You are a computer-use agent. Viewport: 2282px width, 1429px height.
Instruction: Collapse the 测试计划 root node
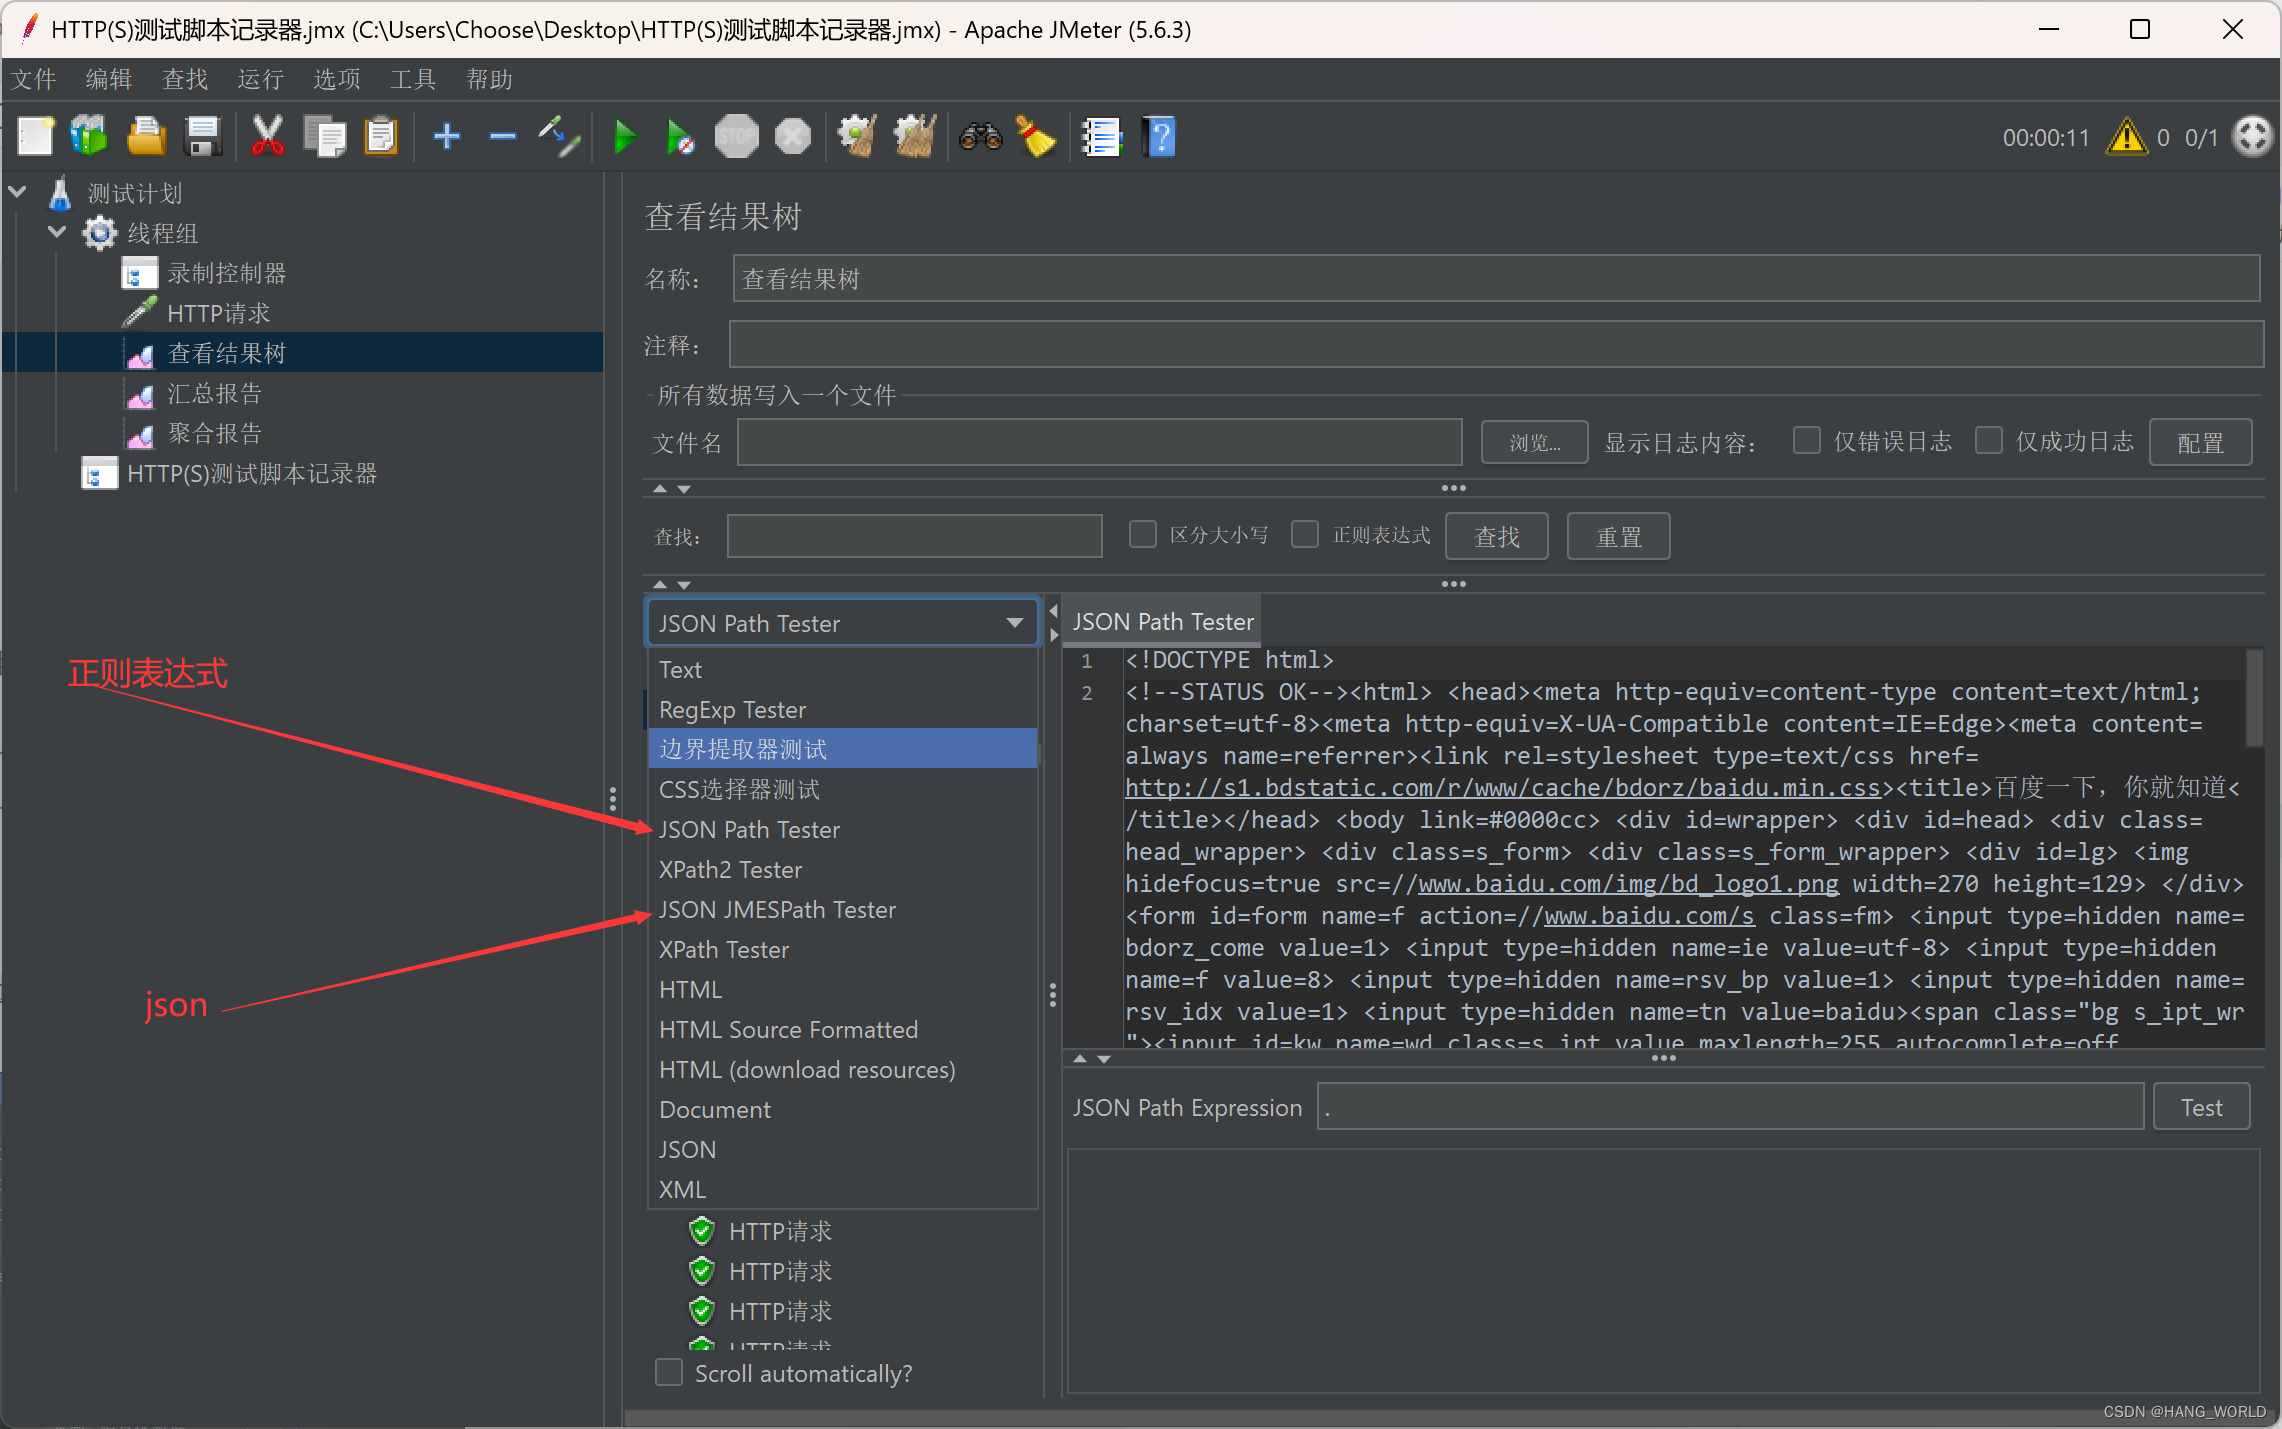tap(18, 192)
